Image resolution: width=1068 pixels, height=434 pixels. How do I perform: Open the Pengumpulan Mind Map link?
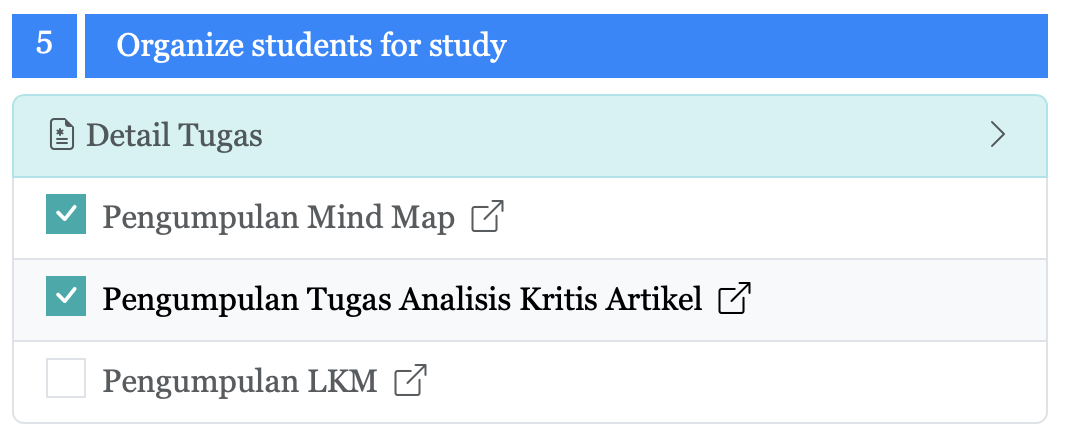(278, 217)
